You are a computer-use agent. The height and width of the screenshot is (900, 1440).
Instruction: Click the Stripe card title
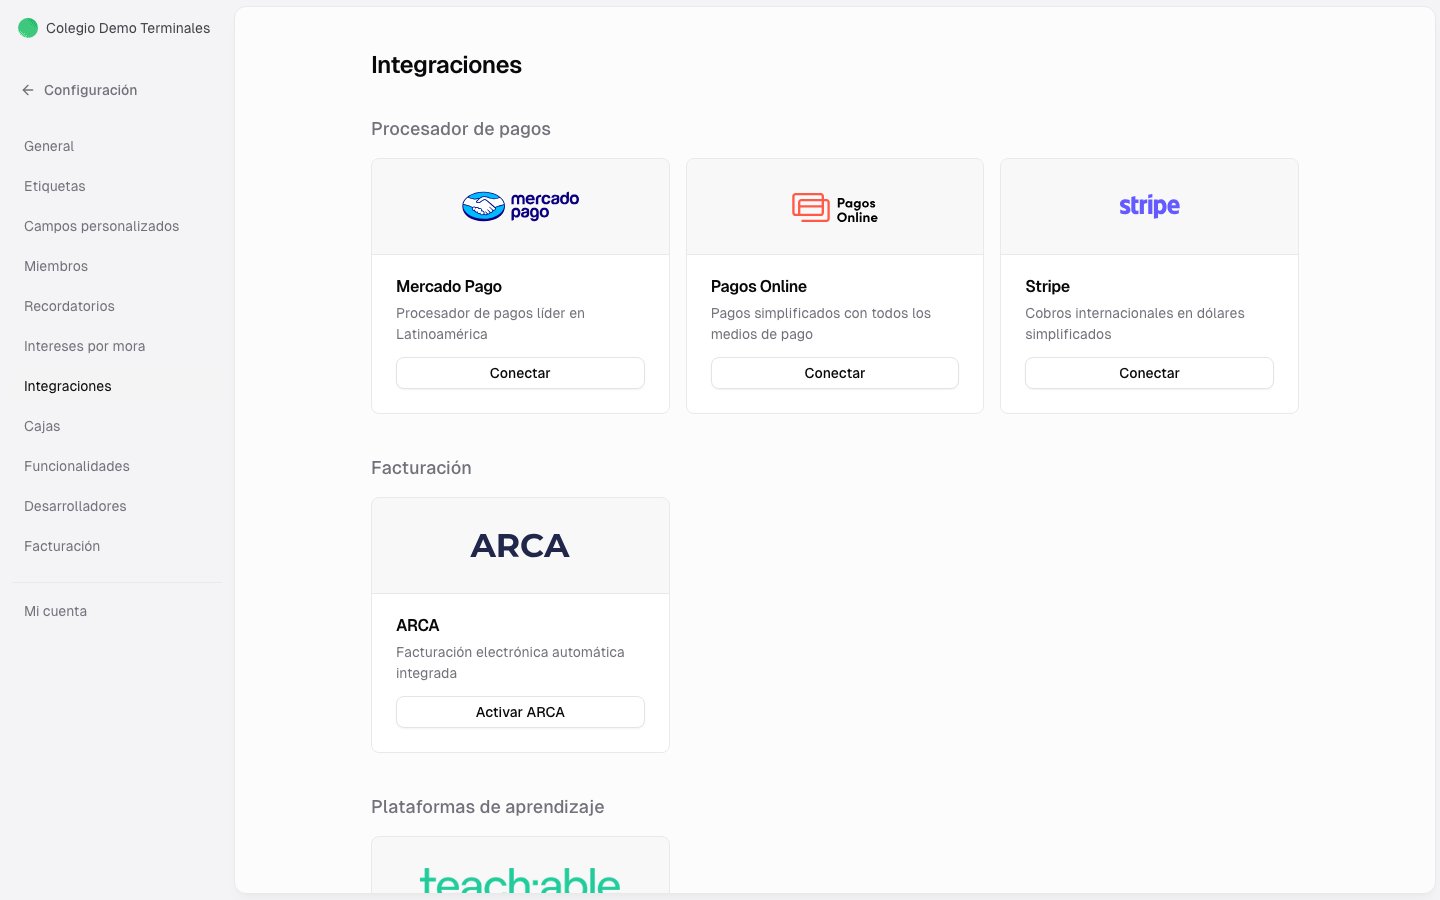[x=1047, y=286]
